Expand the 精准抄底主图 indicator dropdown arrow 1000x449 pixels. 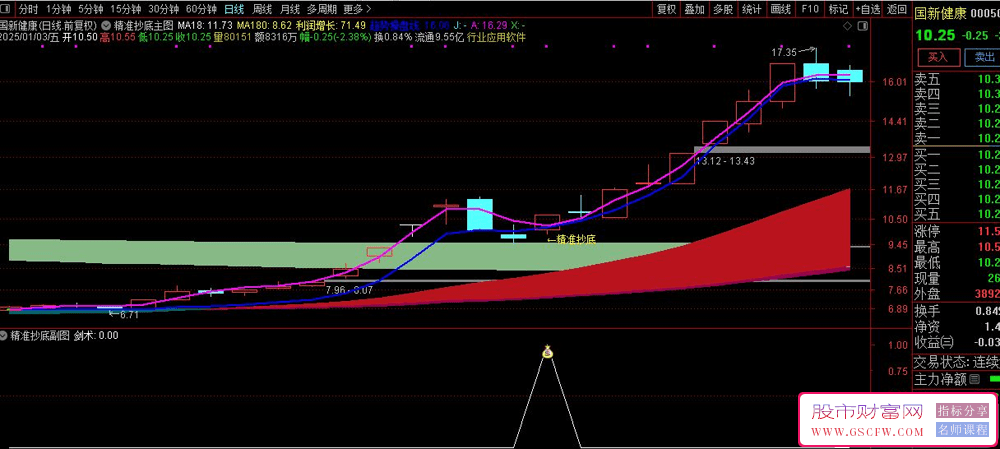tap(105, 26)
